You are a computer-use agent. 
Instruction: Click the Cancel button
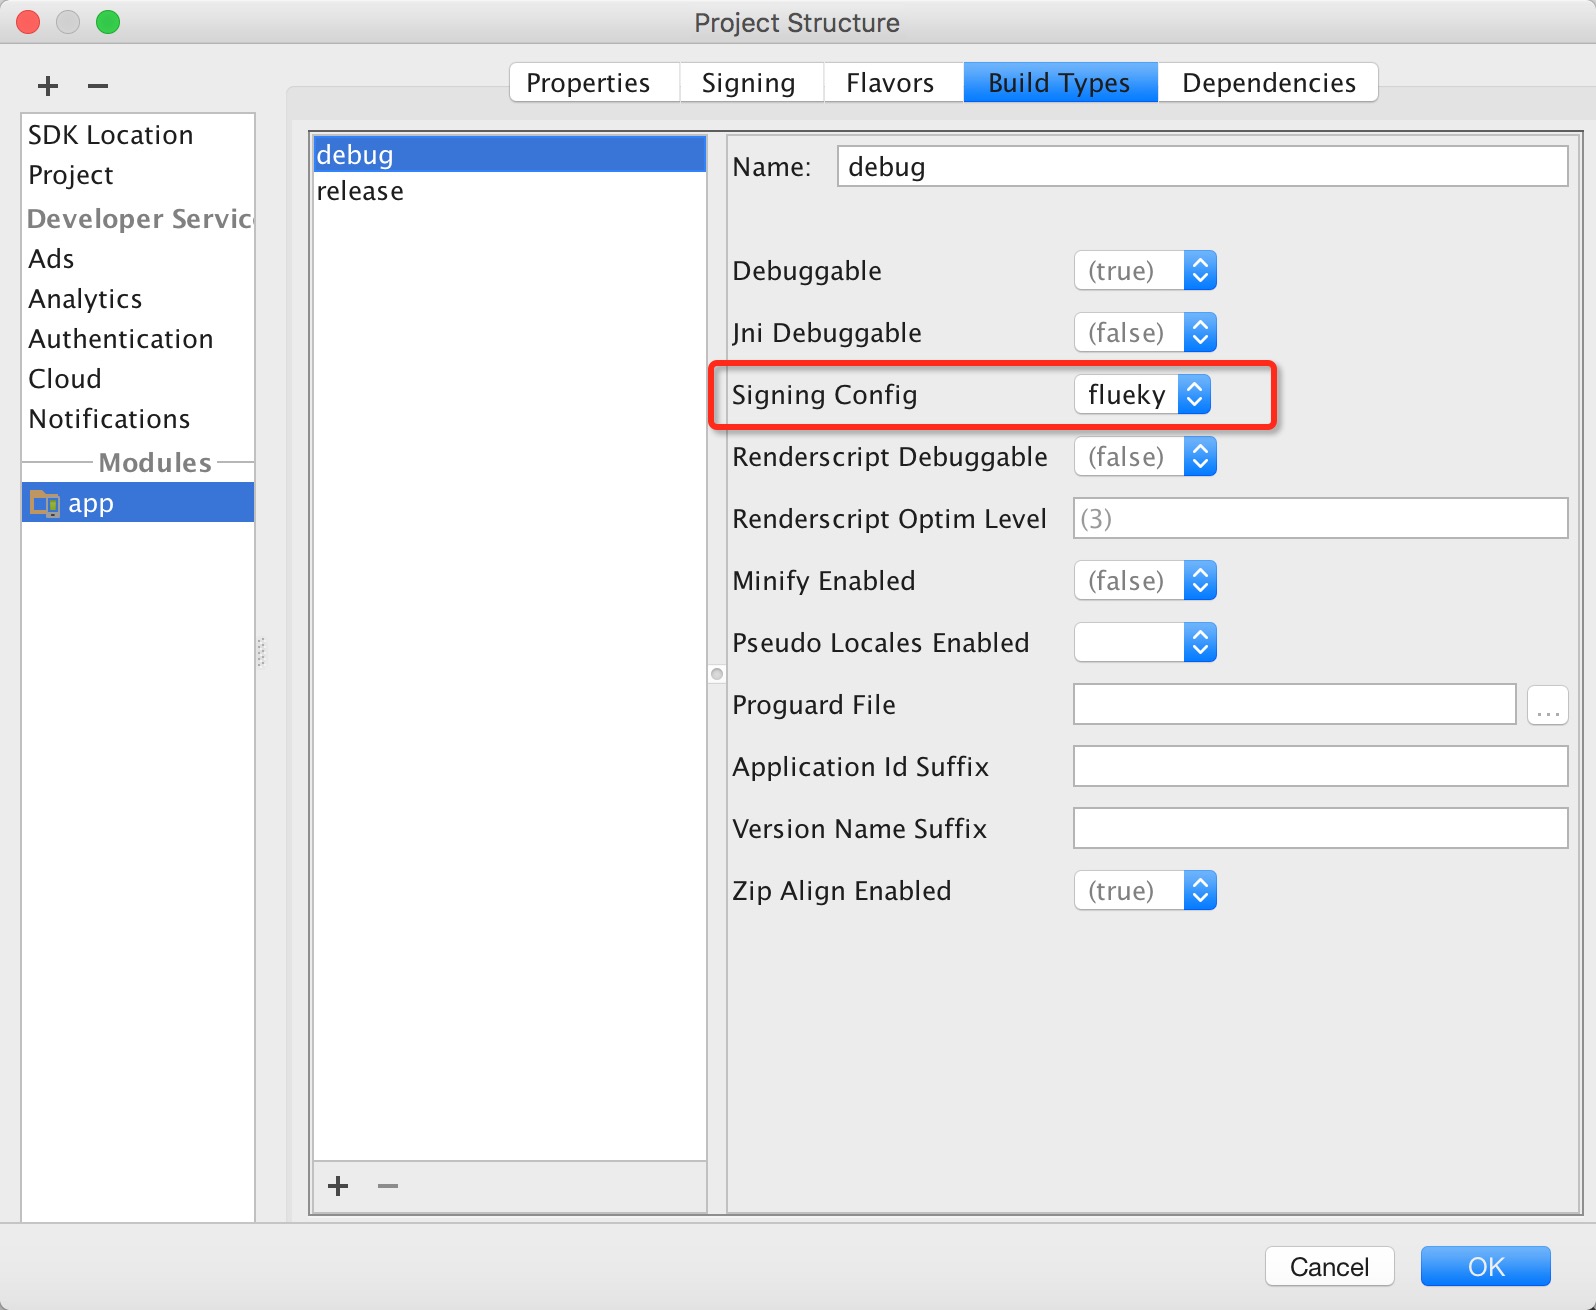[x=1330, y=1267]
